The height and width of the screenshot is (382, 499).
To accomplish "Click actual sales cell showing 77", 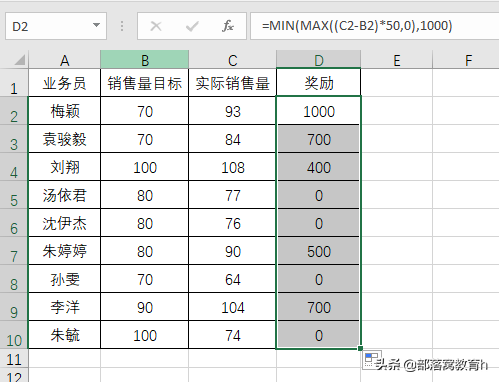I will tap(232, 195).
